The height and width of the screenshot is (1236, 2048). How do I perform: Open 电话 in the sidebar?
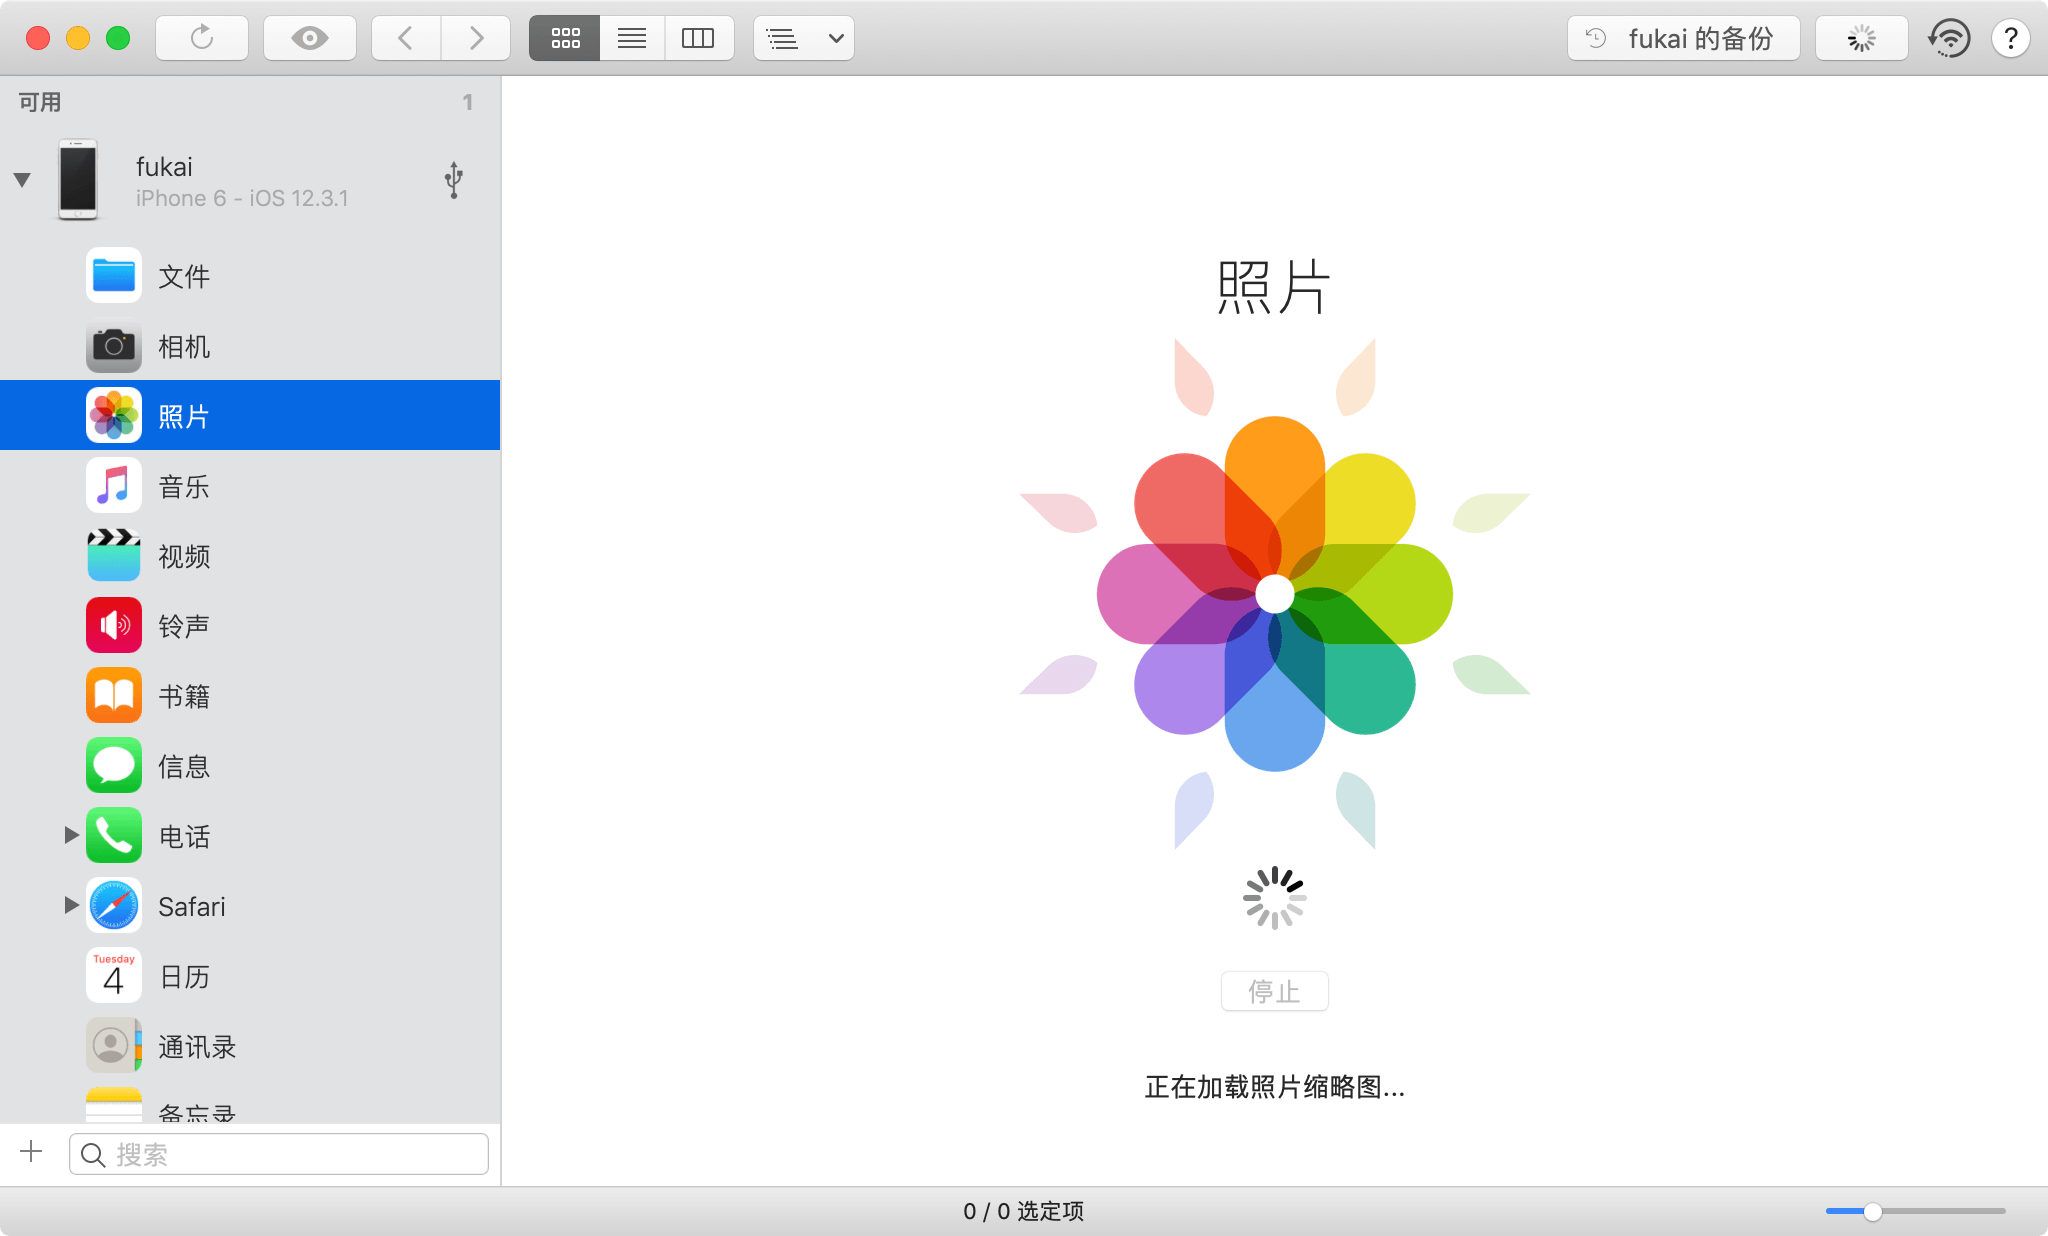pos(250,835)
